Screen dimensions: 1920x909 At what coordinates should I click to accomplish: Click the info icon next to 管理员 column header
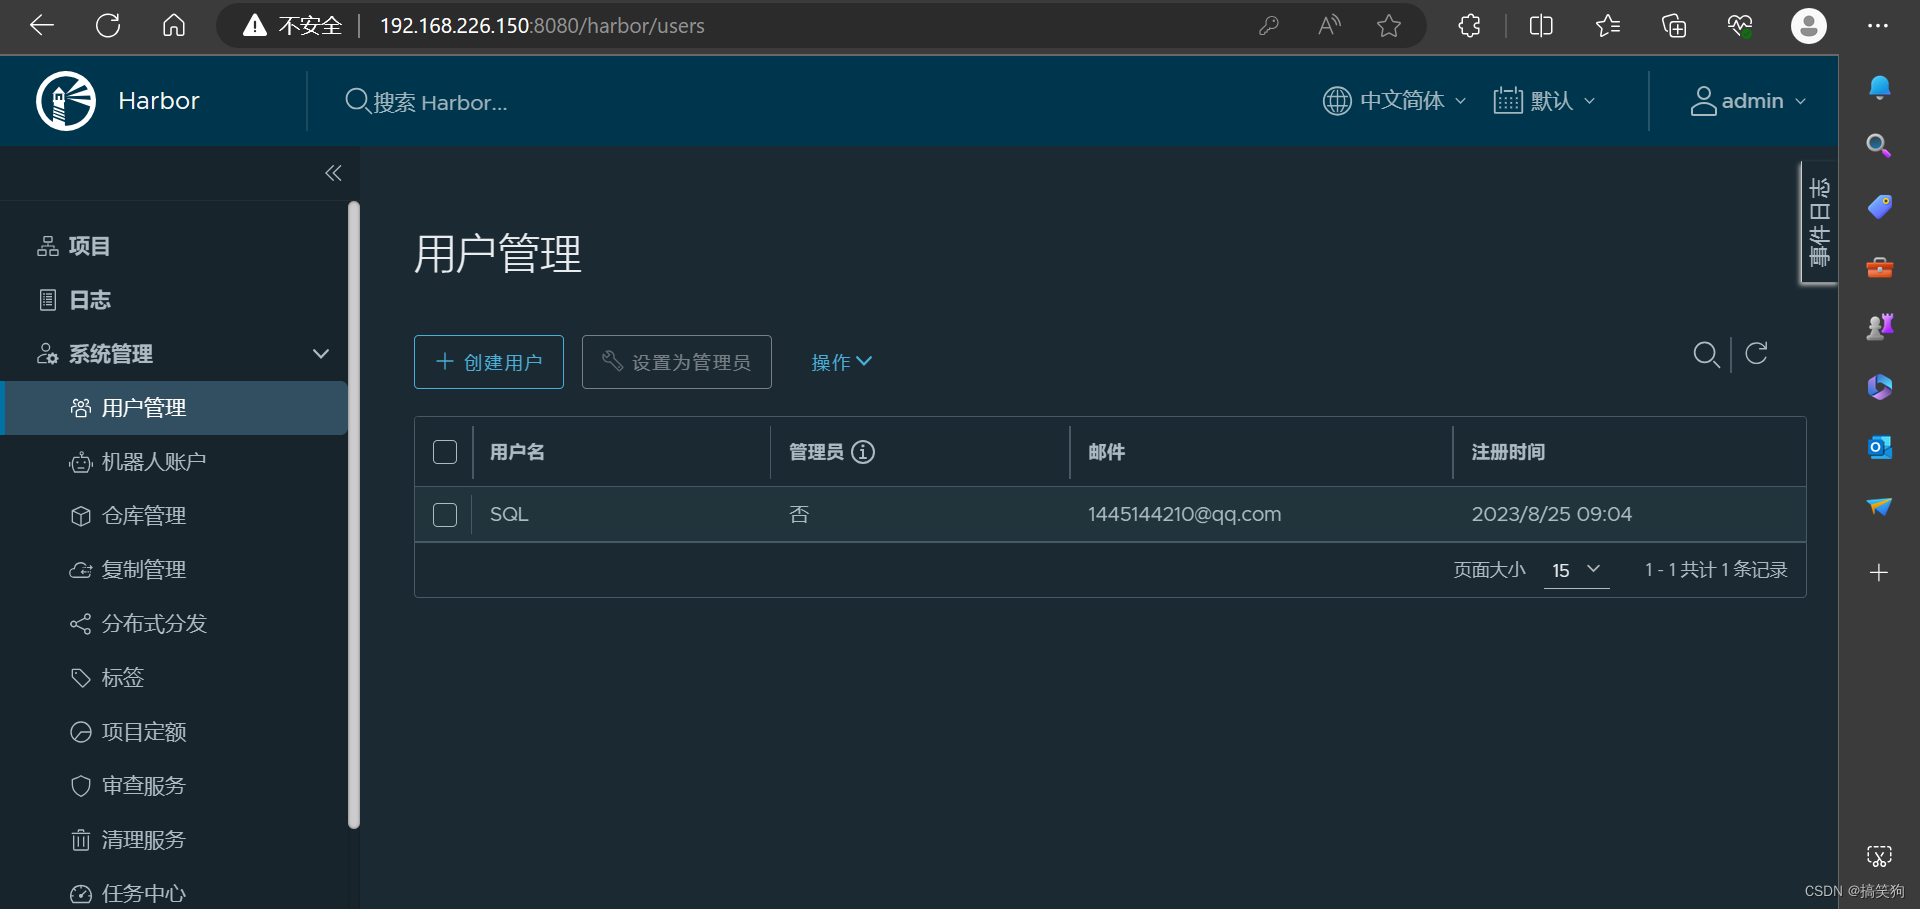(x=864, y=452)
